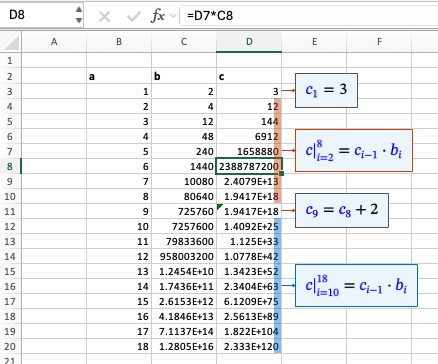Image resolution: width=438 pixels, height=364 pixels.
Task: Click the Select All corner triangle
Action: tap(12, 43)
